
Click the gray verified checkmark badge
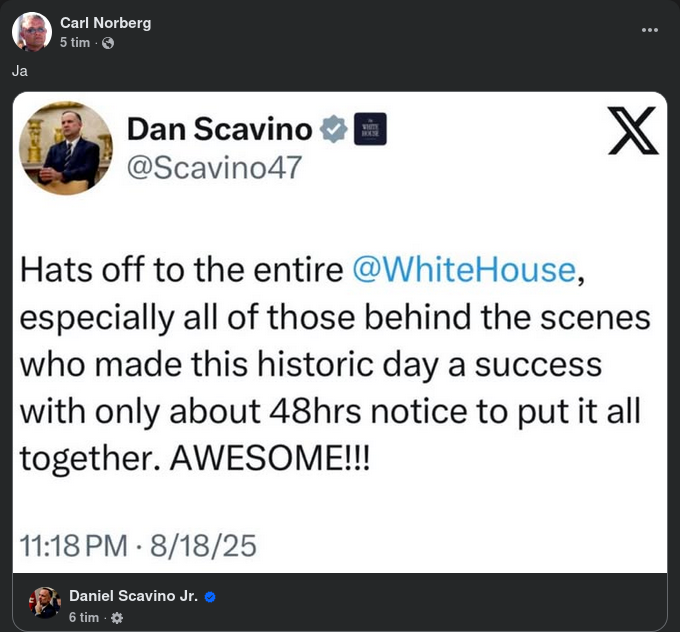click(x=333, y=129)
